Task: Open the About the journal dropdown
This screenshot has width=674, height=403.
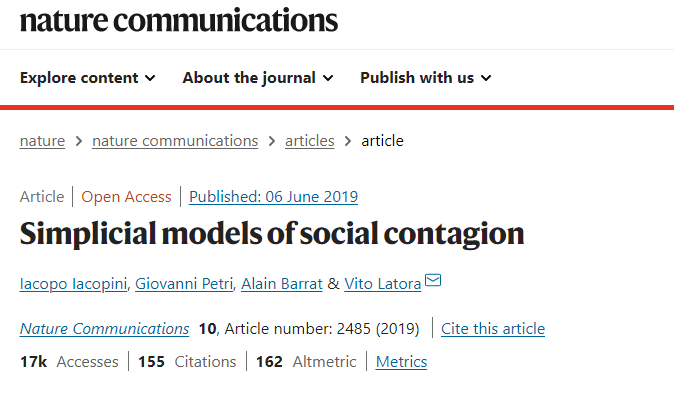Action: (x=257, y=77)
